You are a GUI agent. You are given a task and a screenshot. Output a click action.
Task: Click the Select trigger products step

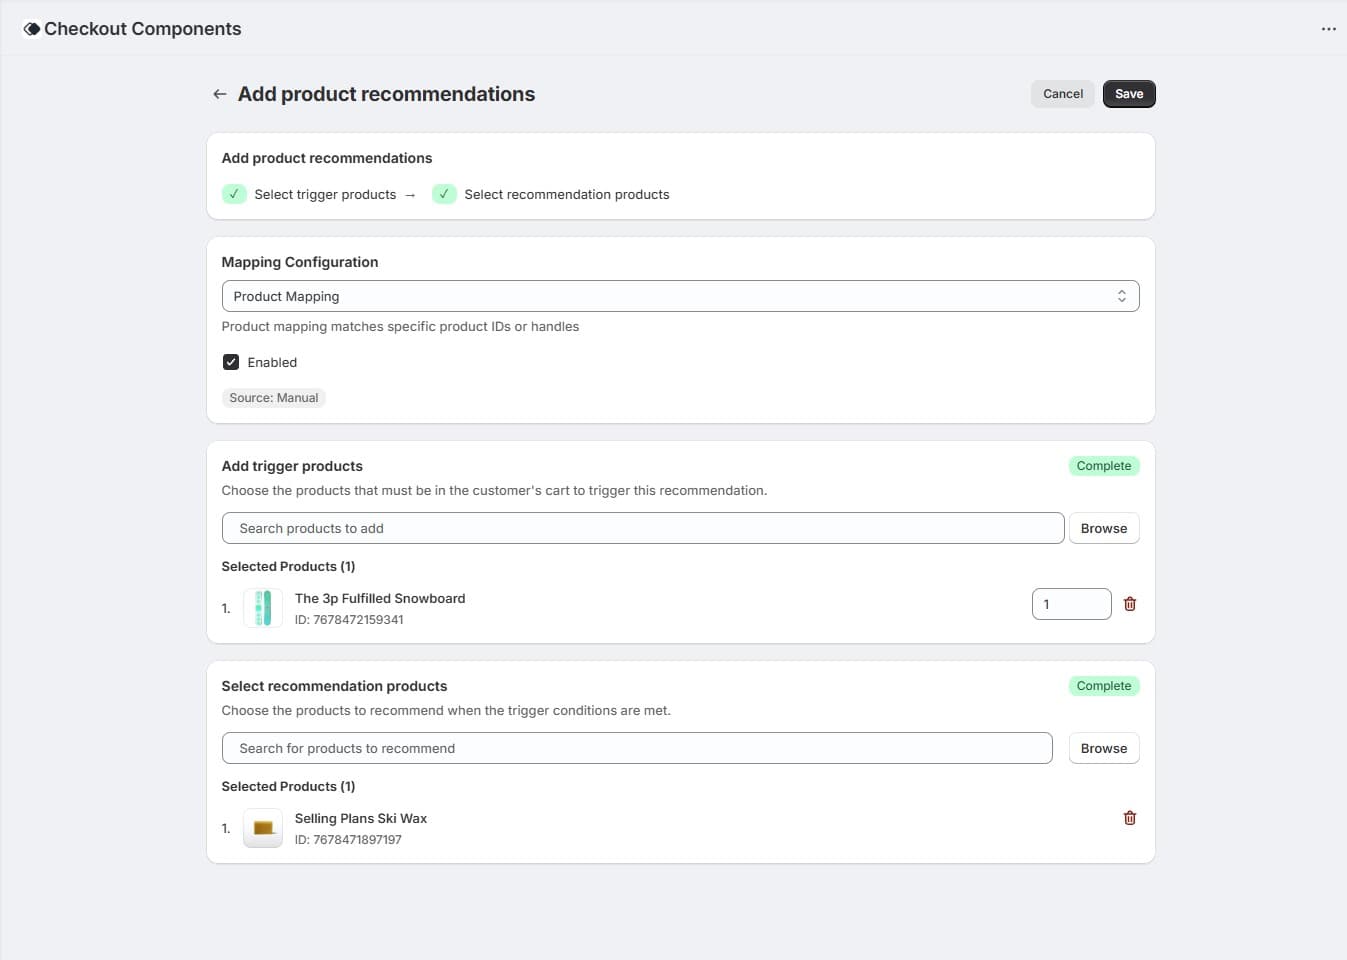[x=325, y=194]
